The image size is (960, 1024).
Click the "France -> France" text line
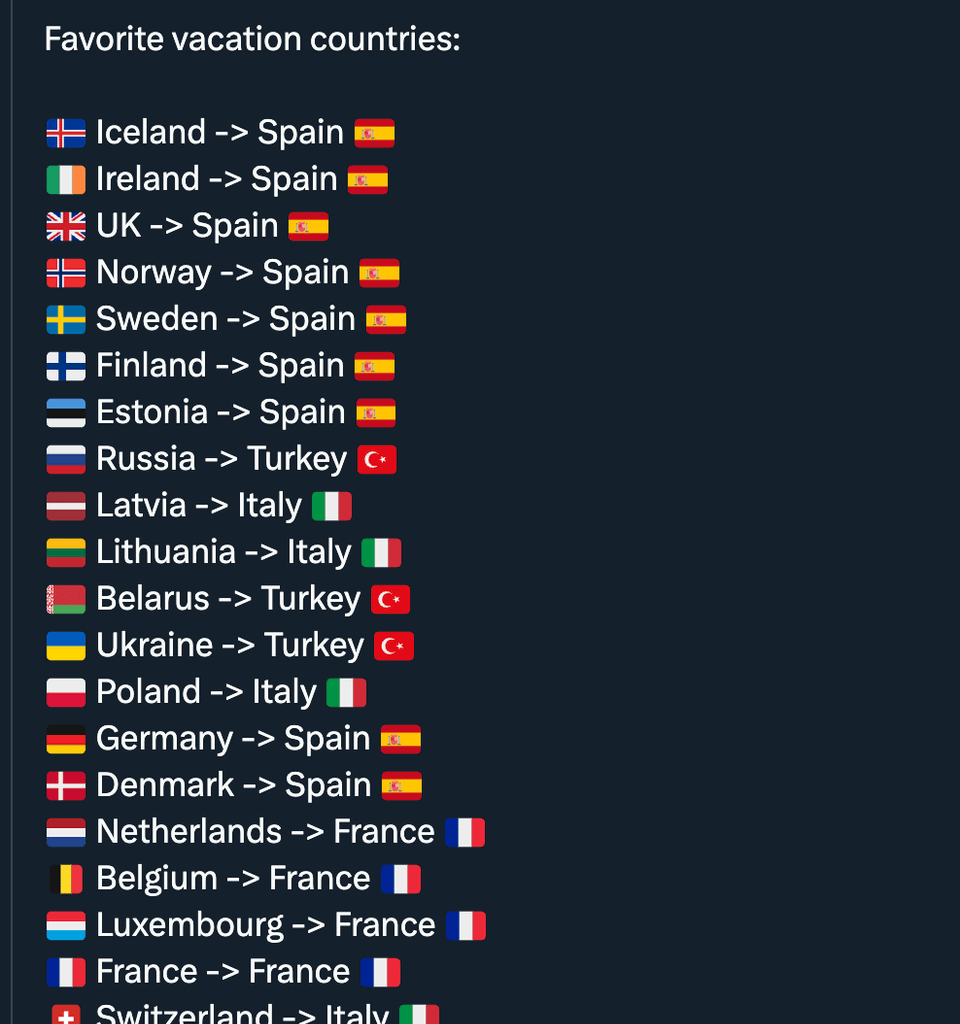[222, 972]
